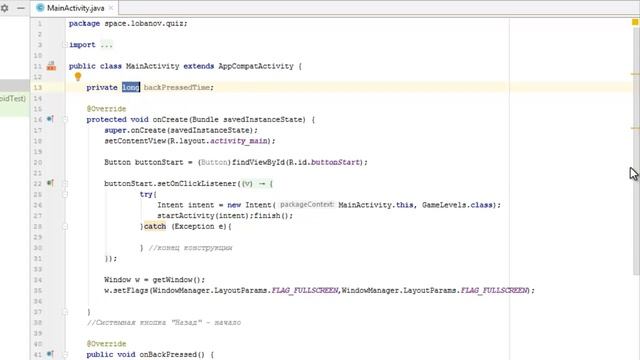Viewport: 640px width, 360px height.
Task: Click the fold end marker on line 37
Action: (x=65, y=312)
